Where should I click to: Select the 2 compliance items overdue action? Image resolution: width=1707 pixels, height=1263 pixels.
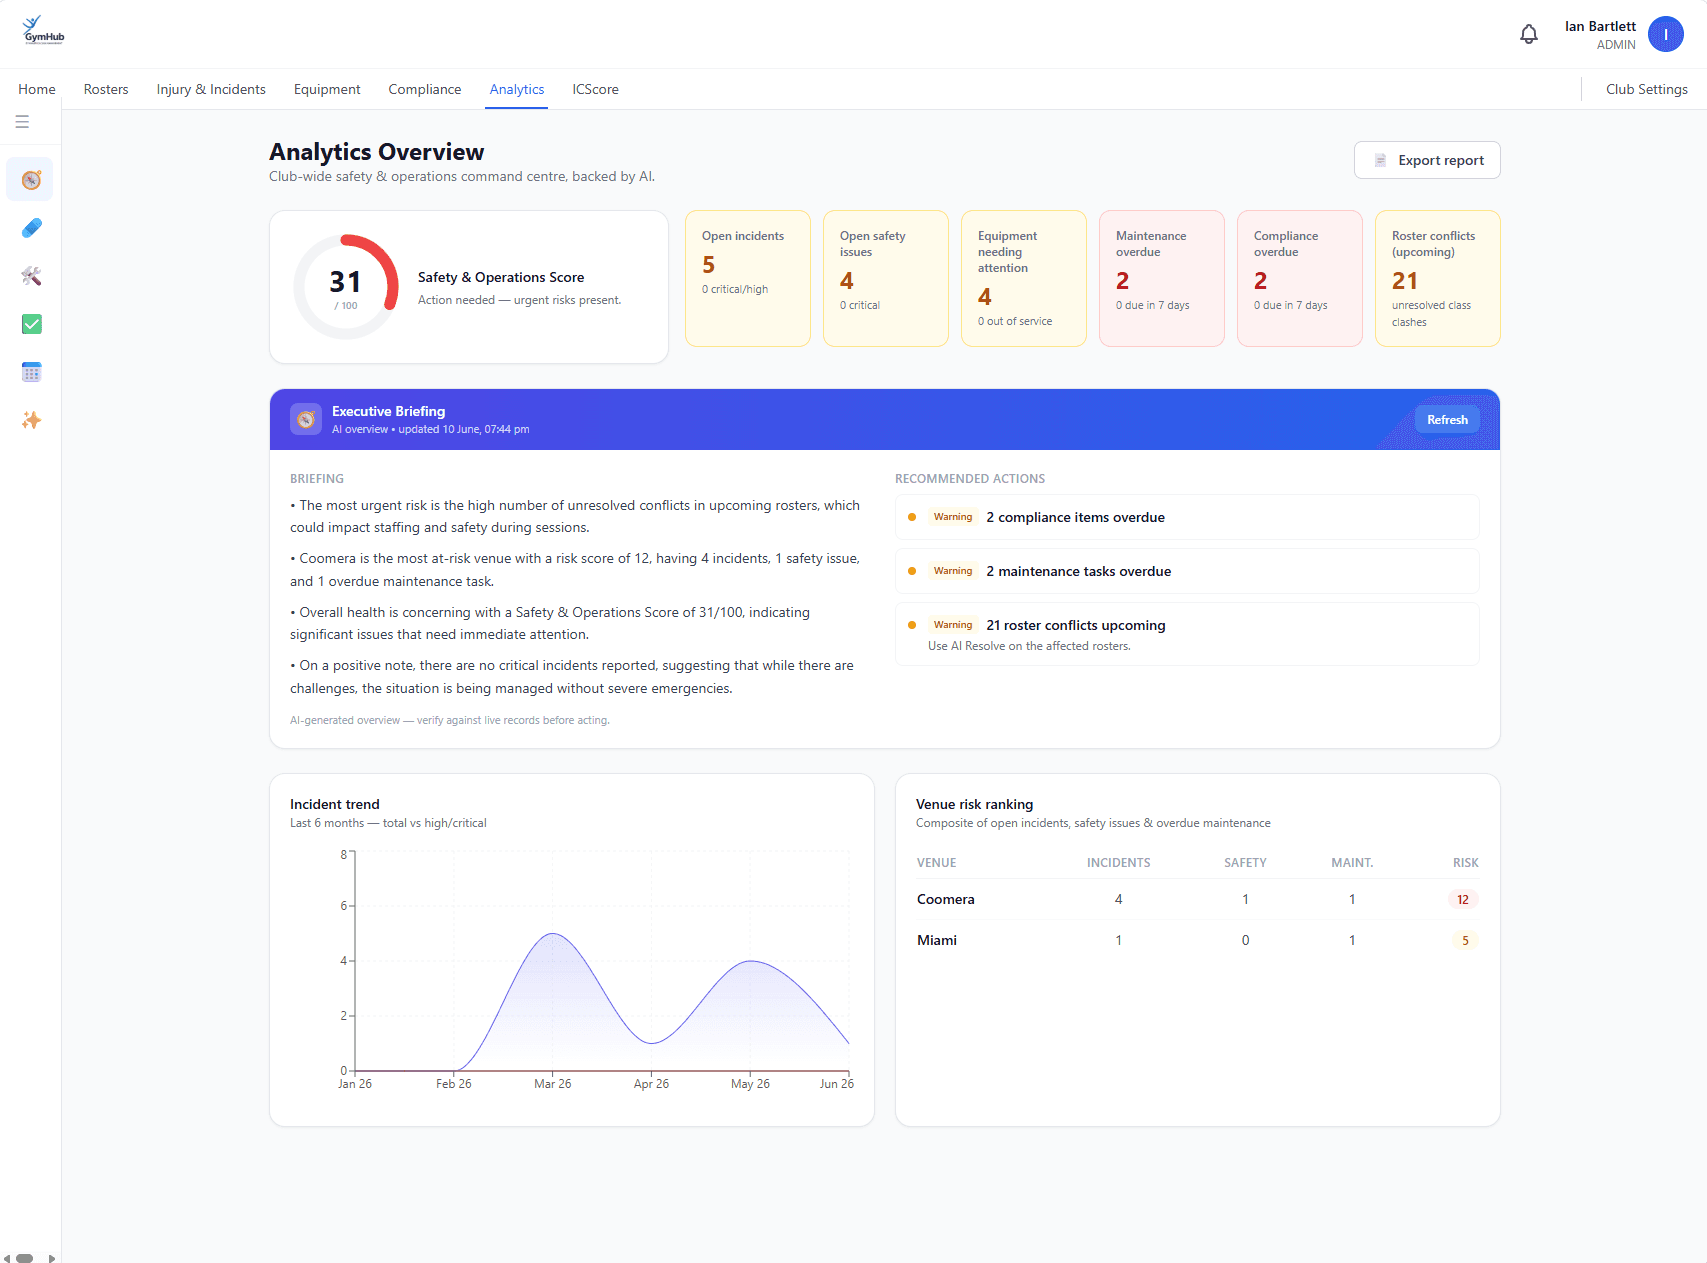point(1187,517)
